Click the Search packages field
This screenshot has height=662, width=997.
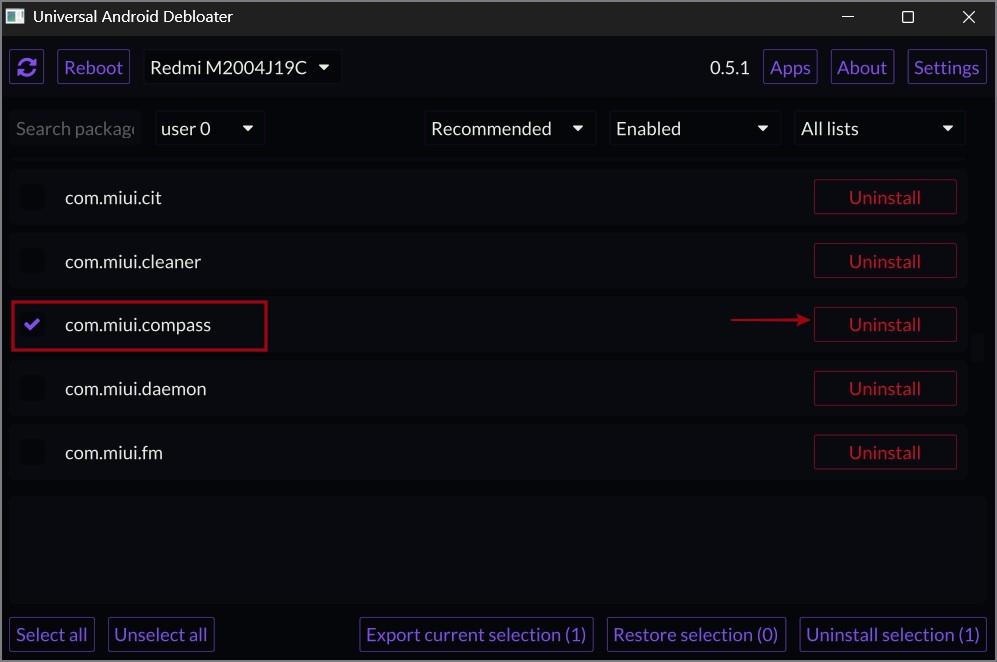(75, 129)
